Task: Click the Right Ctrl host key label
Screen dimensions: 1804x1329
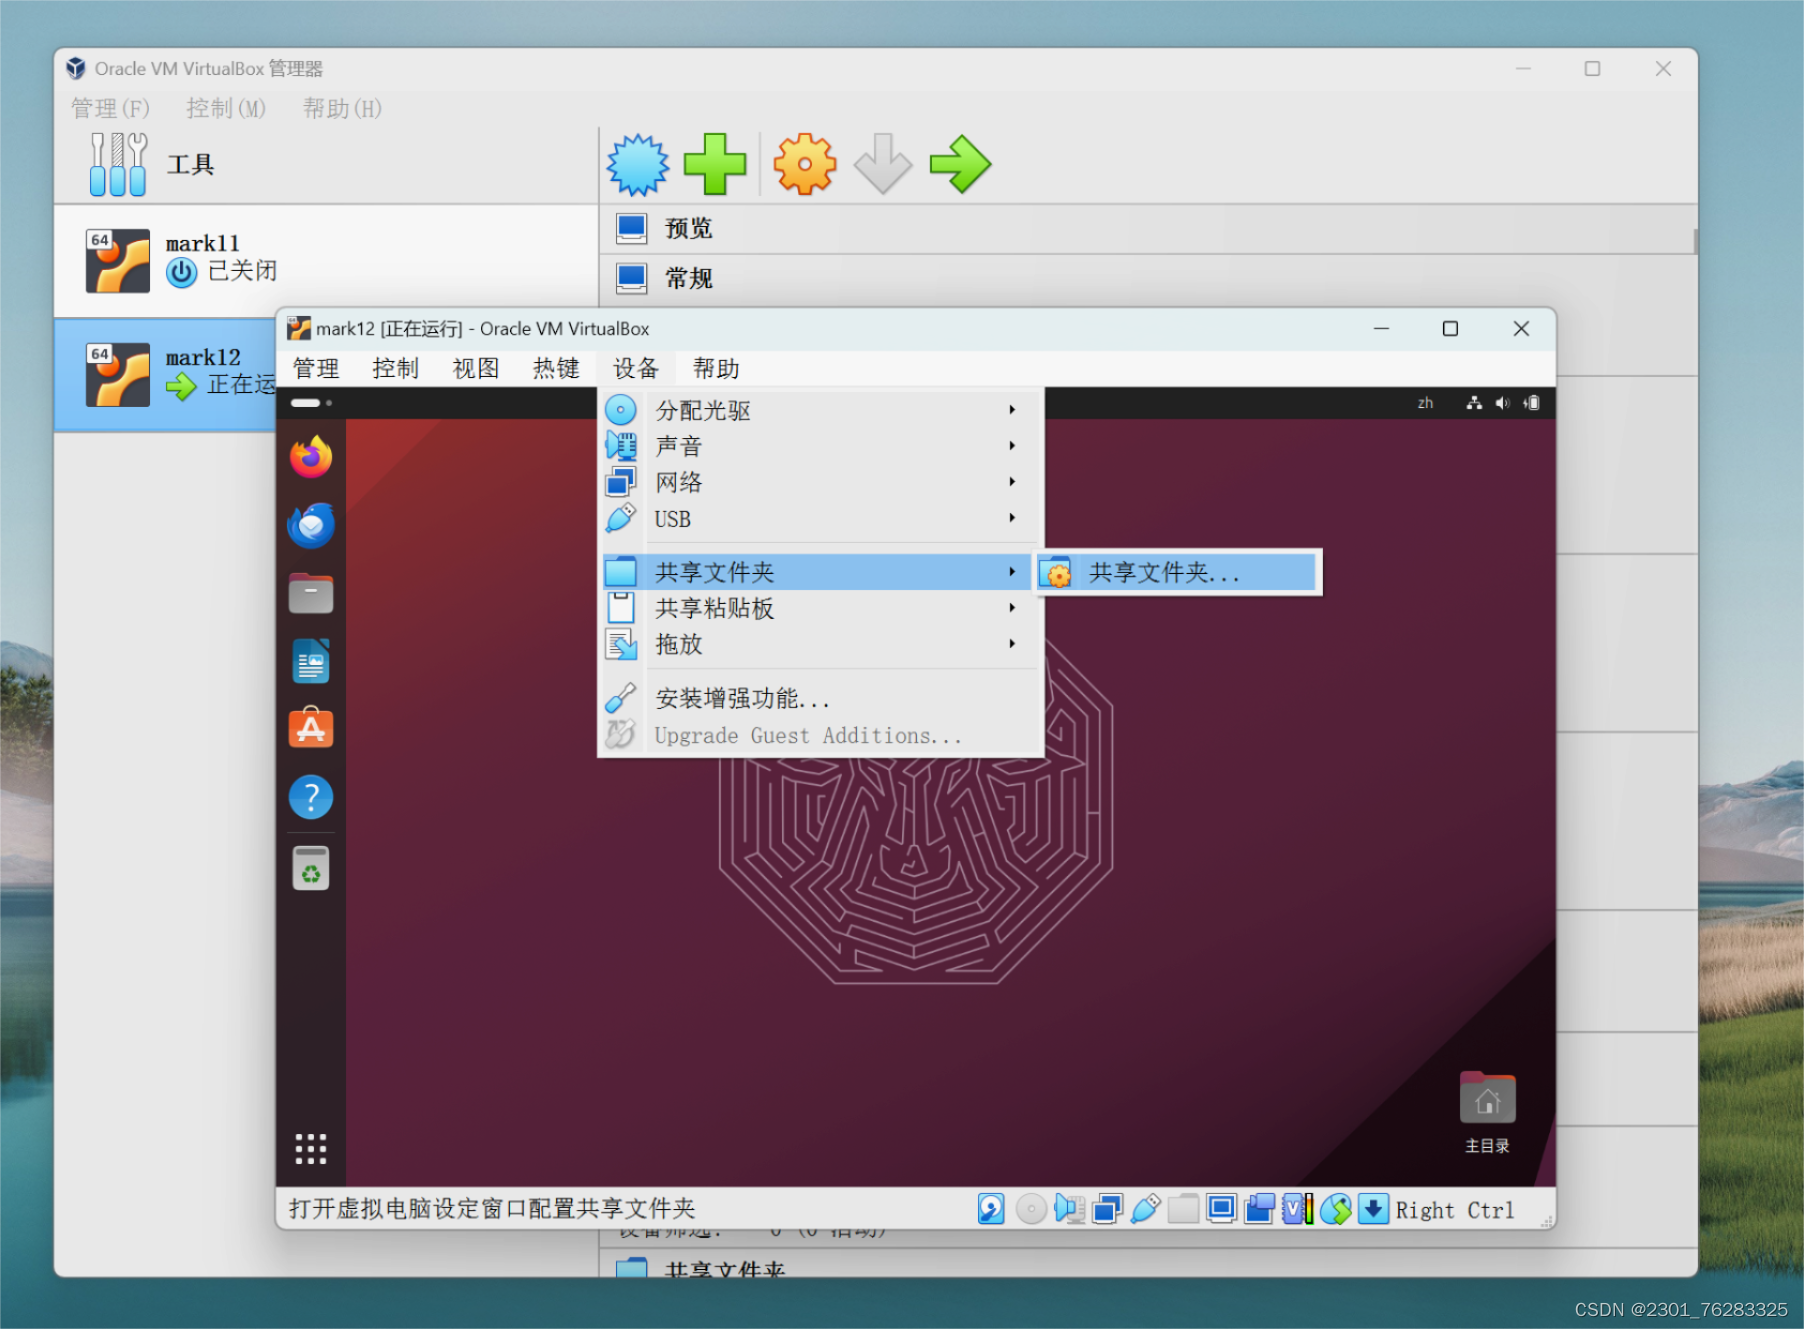Action: (x=1455, y=1210)
